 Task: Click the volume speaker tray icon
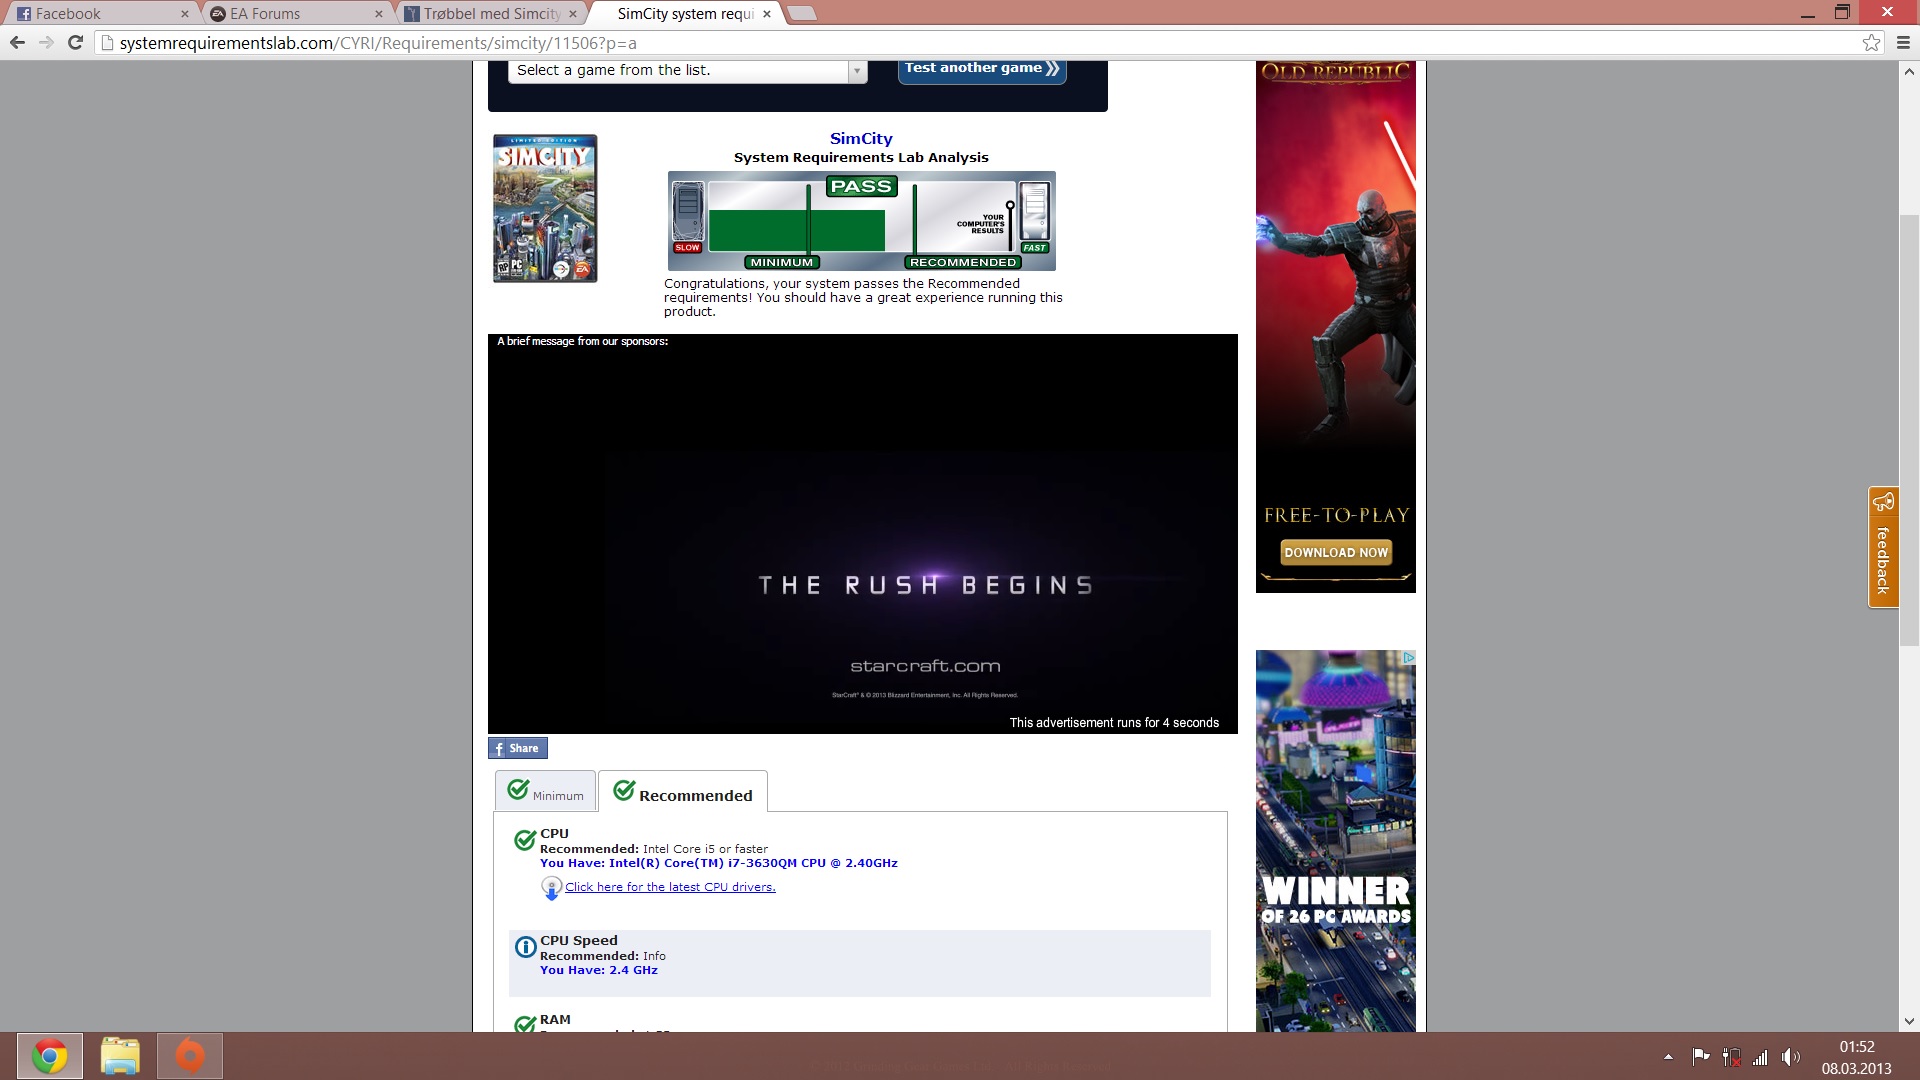point(1790,1057)
